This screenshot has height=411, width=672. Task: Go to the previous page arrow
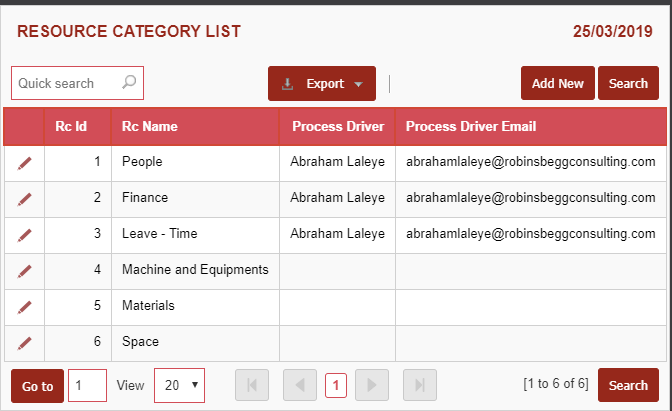(x=300, y=385)
